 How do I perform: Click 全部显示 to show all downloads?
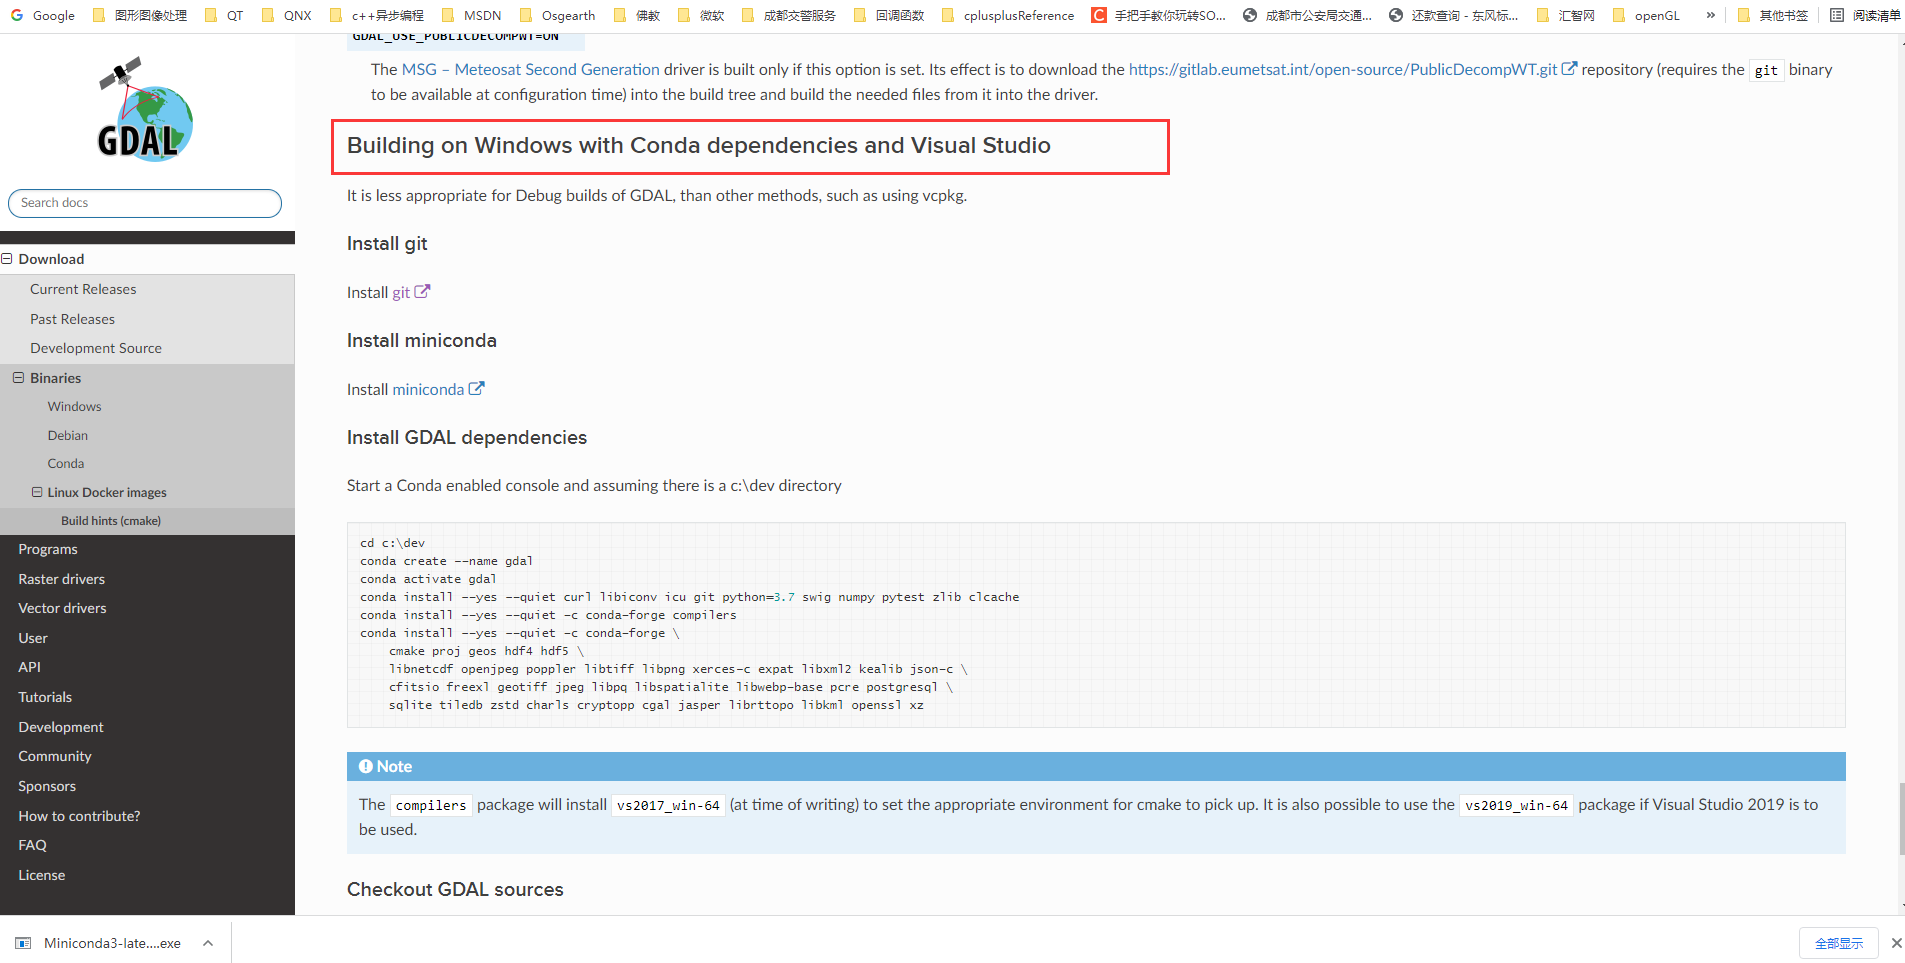pos(1839,943)
